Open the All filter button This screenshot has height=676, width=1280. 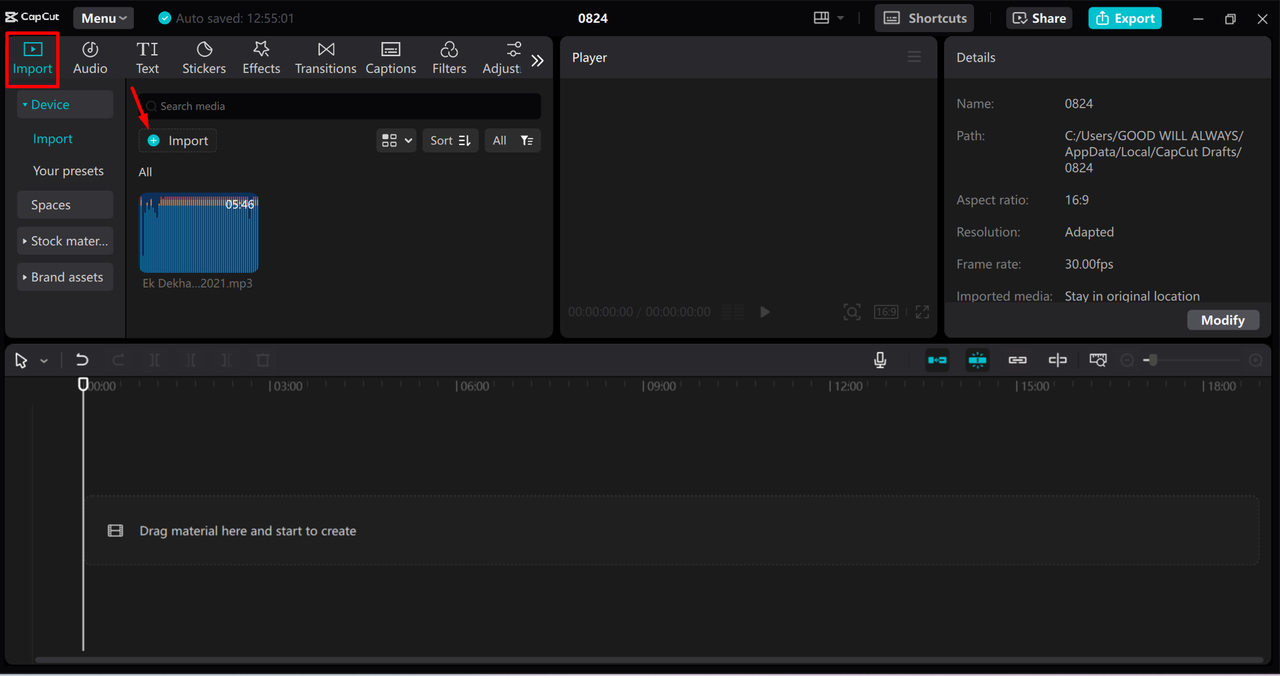click(513, 141)
